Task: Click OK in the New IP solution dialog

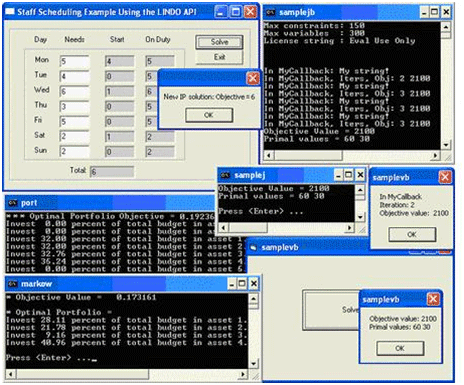Action: [209, 115]
